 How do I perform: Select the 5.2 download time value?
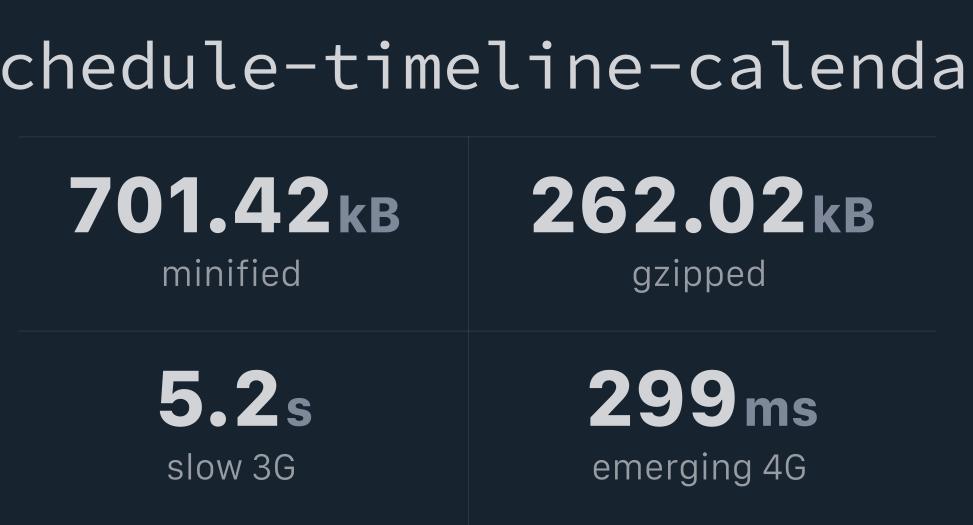point(218,398)
